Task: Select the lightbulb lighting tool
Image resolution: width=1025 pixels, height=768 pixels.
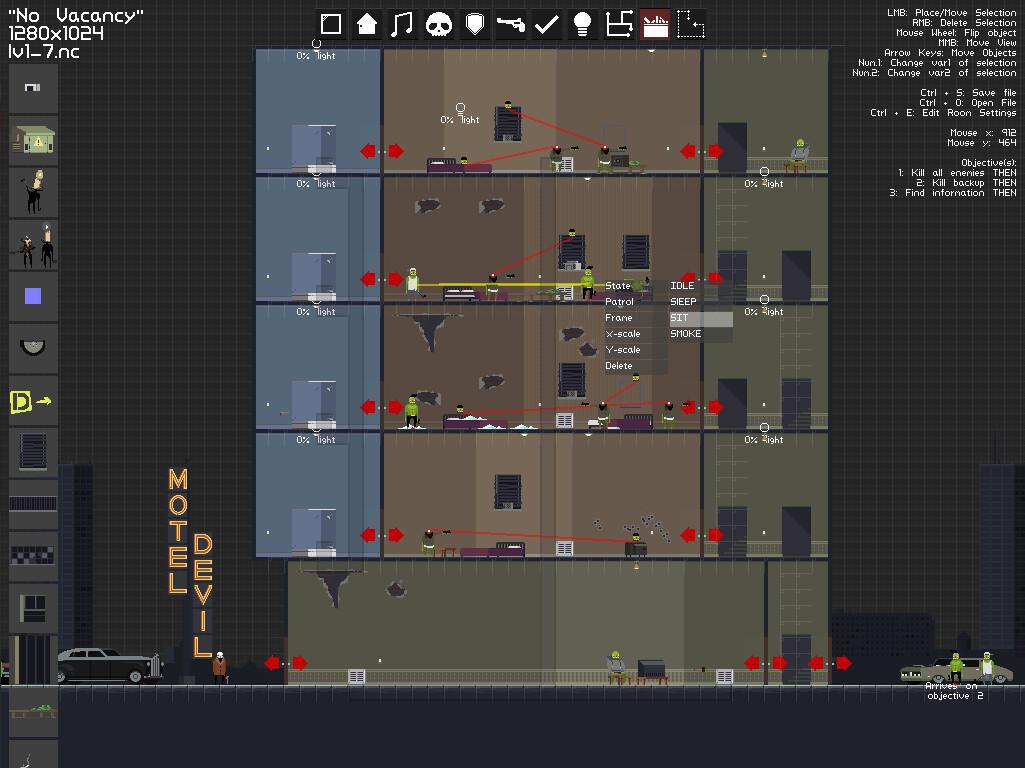Action: tap(583, 22)
